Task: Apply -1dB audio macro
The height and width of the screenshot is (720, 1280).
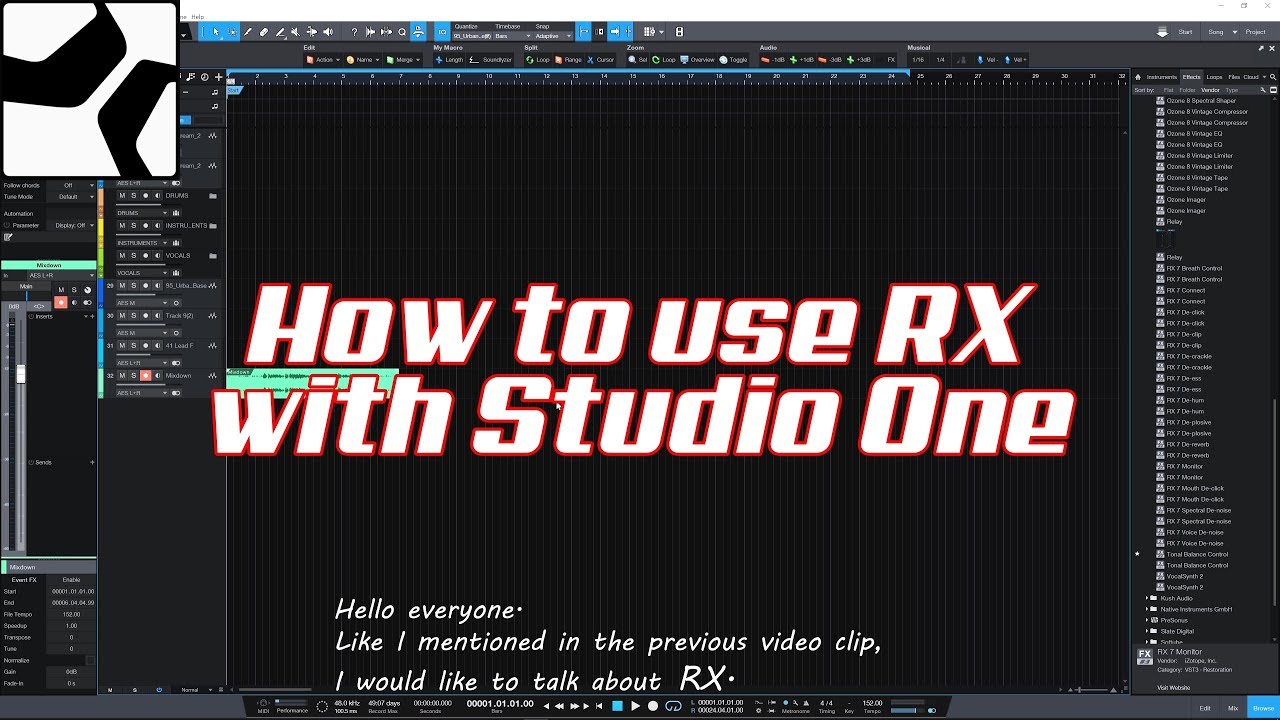Action: click(x=773, y=60)
